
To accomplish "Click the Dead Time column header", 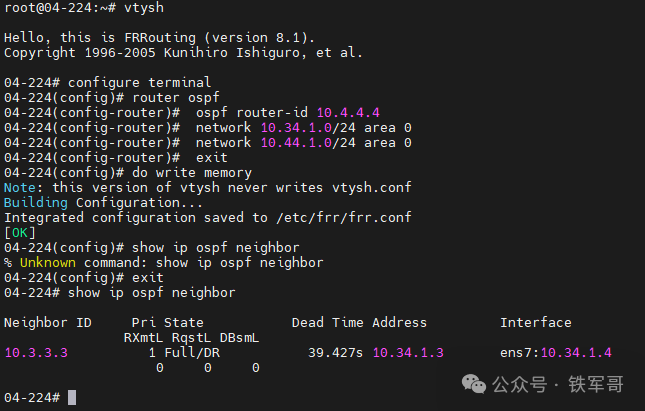I will [328, 322].
